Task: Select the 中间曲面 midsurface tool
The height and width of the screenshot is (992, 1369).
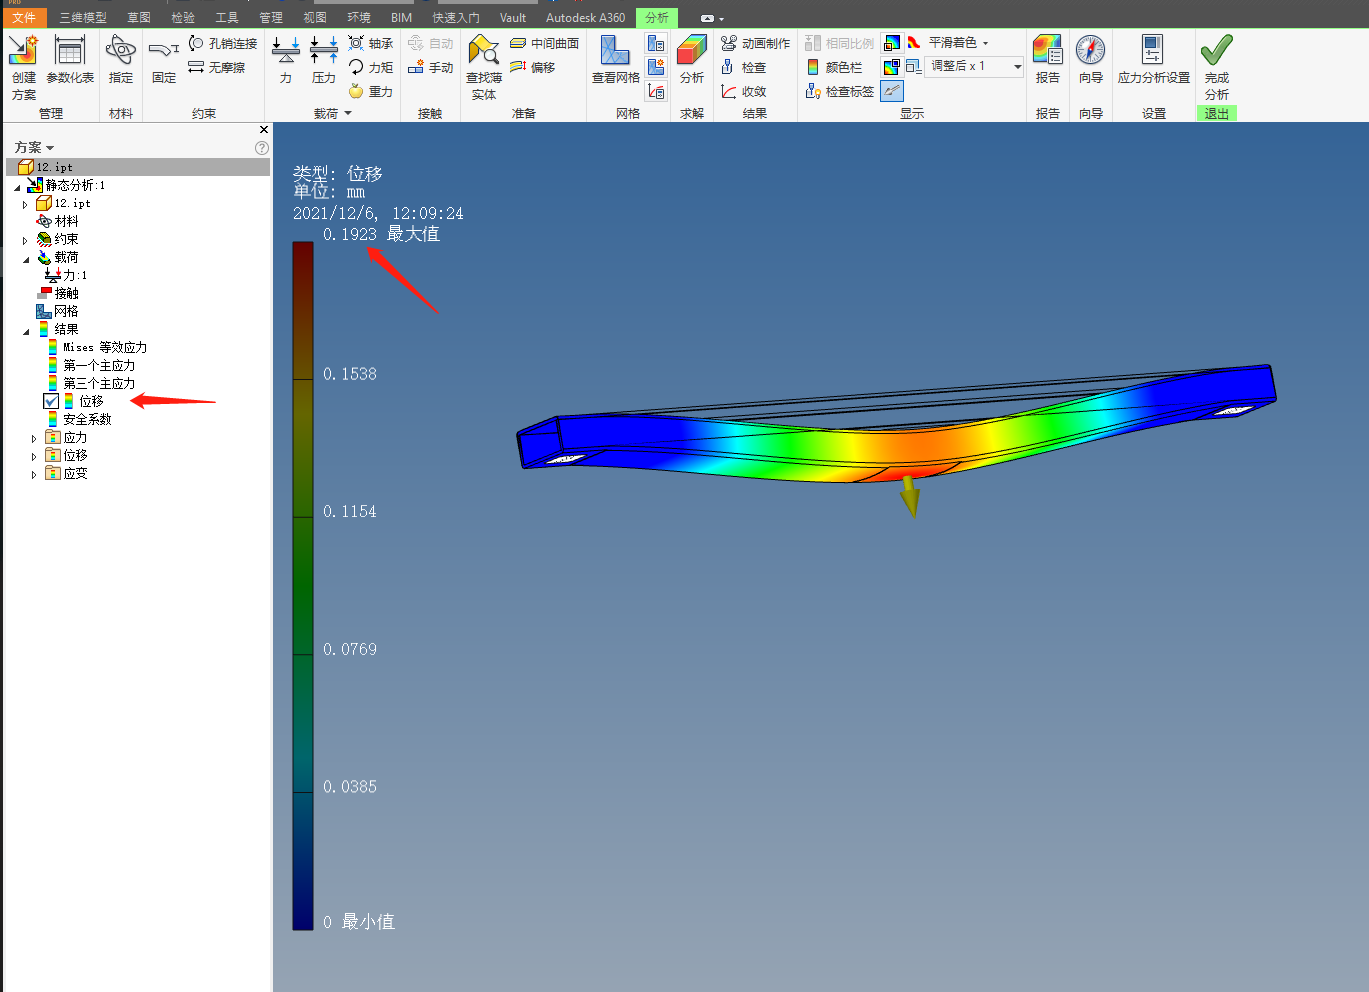Action: click(x=545, y=43)
